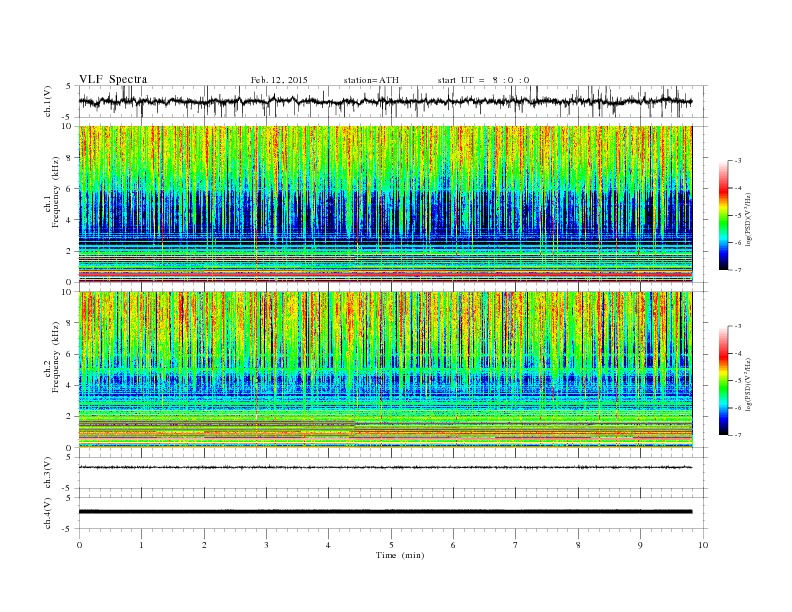Click the time axis tick label "9"

click(x=640, y=545)
